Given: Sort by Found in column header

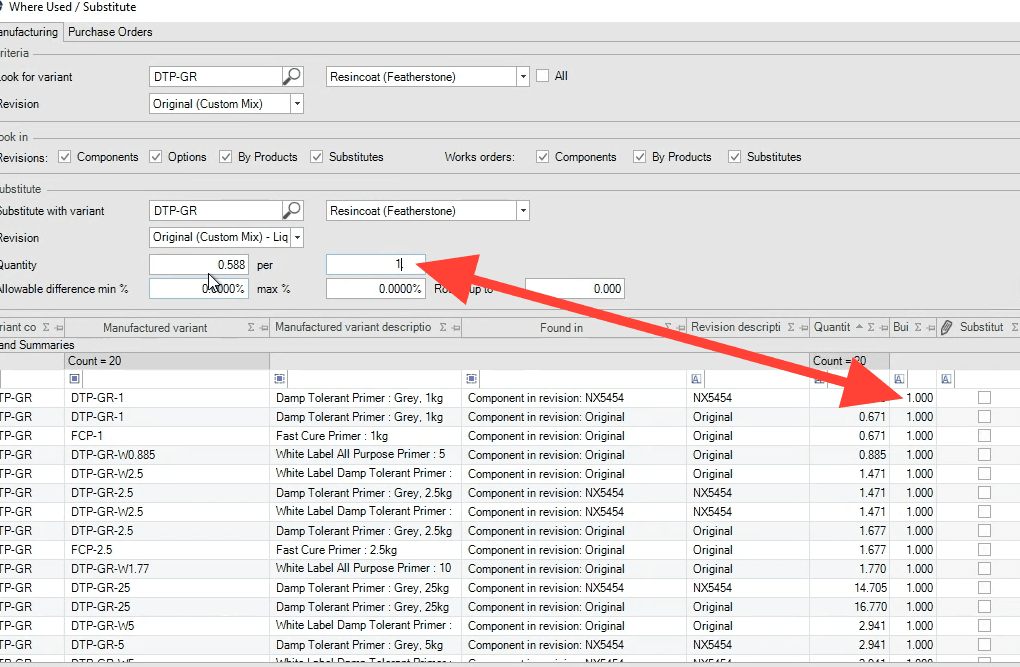Looking at the screenshot, I should (561, 328).
